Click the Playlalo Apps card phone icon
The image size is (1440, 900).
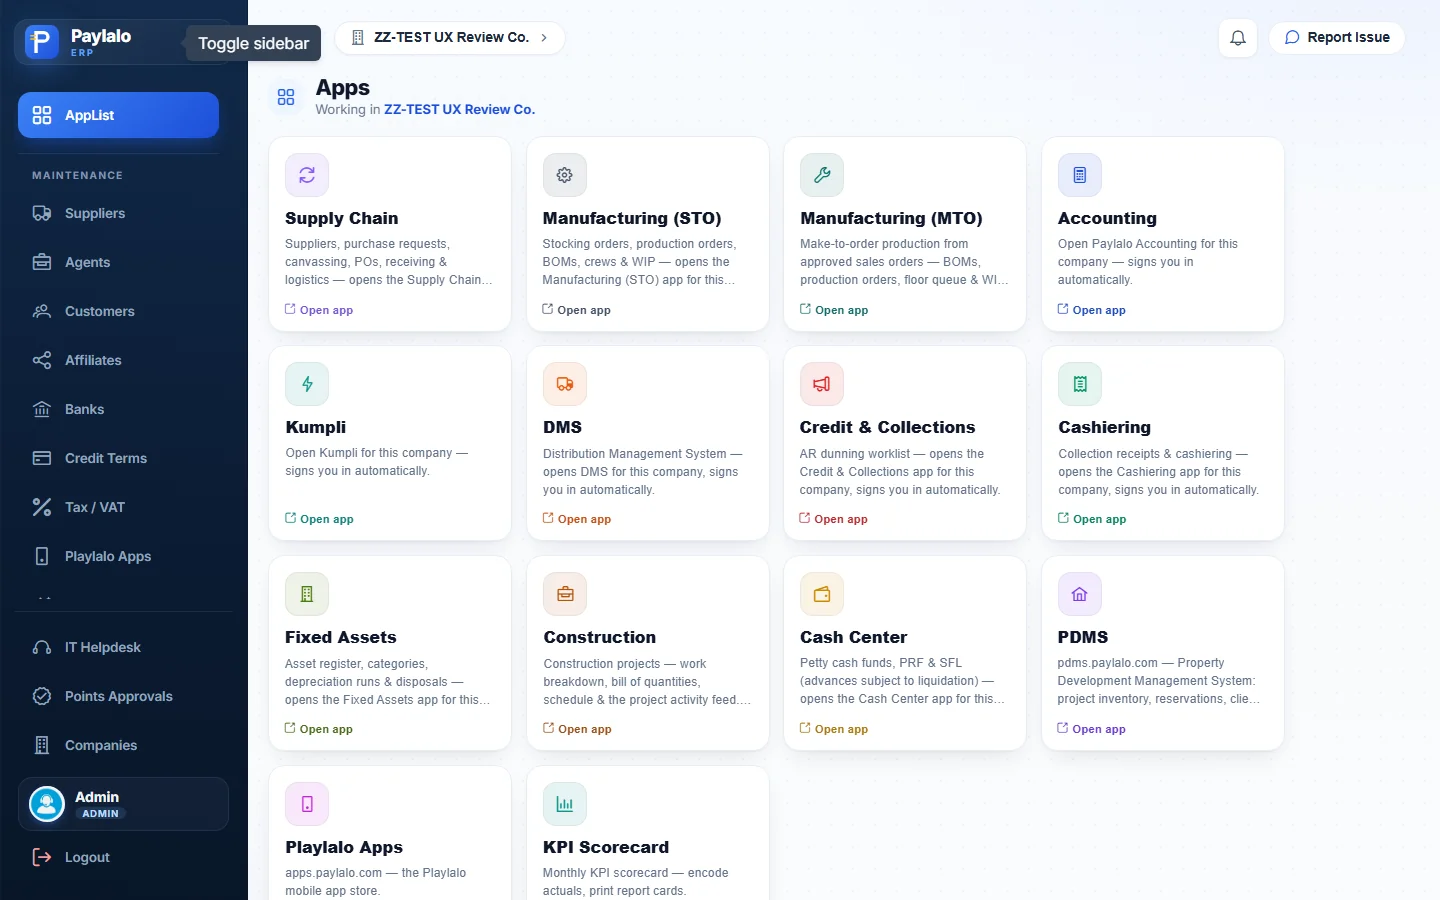(307, 804)
